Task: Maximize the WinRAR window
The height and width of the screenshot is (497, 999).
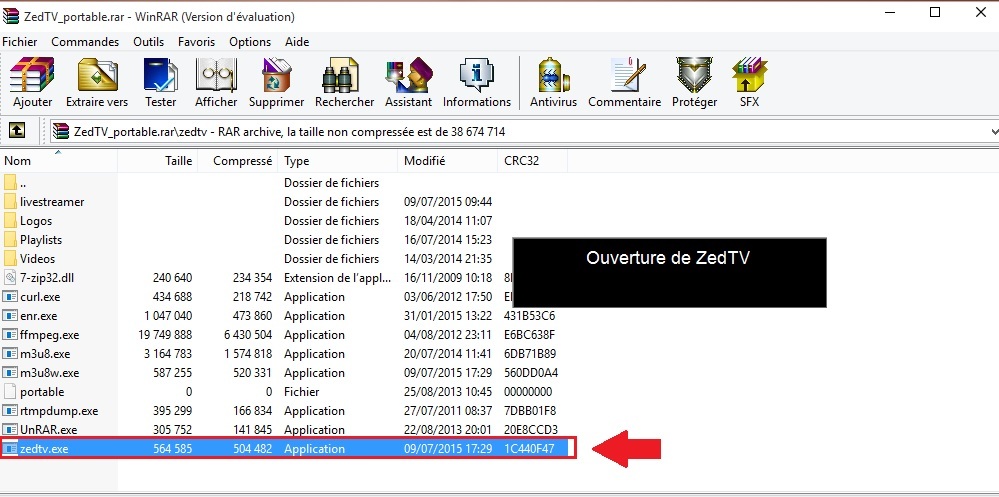Action: pyautogui.click(x=935, y=12)
